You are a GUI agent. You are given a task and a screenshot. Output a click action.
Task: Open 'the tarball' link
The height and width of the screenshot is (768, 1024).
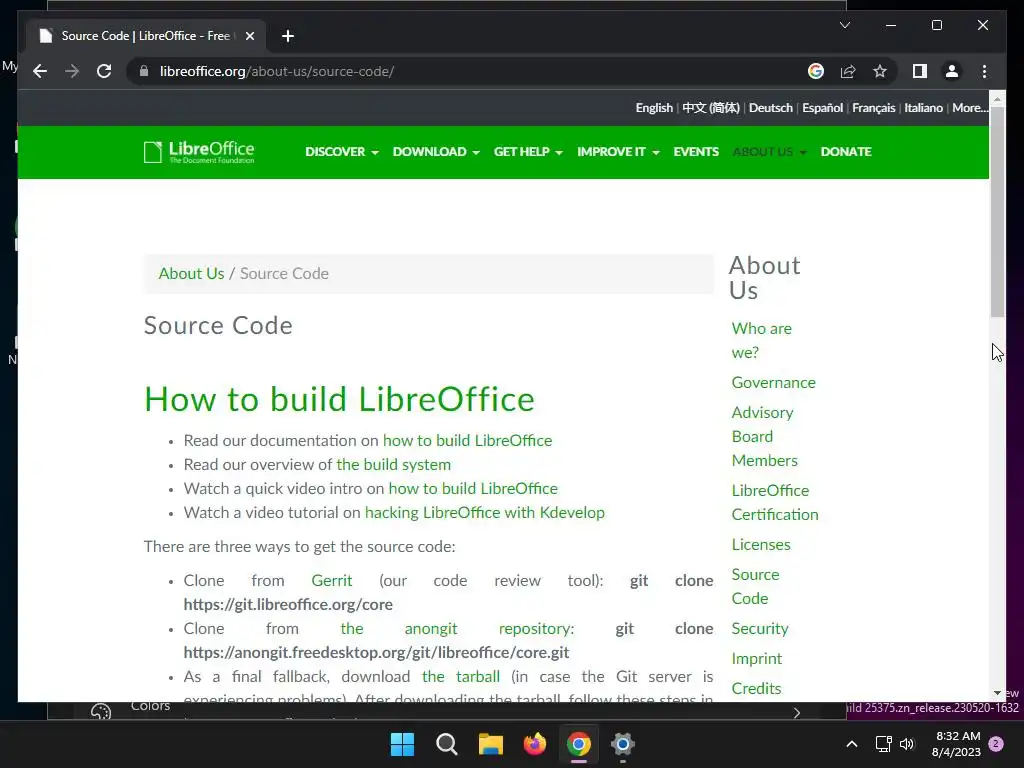[461, 677]
